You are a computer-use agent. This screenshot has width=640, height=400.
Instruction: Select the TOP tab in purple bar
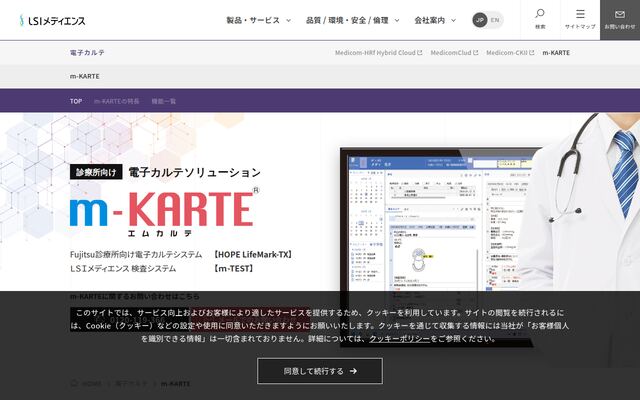click(x=76, y=101)
